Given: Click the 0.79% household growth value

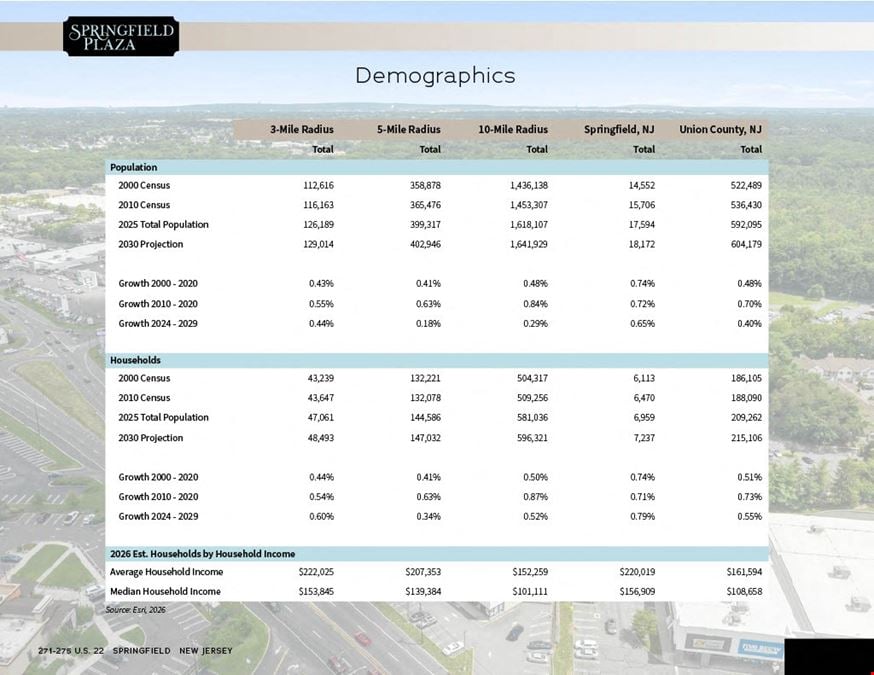Looking at the screenshot, I should (643, 517).
